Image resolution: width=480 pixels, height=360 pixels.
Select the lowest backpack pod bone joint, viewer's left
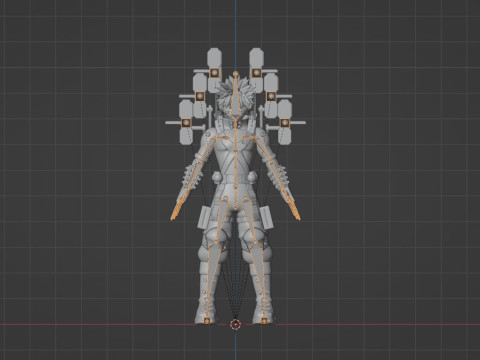click(x=186, y=123)
